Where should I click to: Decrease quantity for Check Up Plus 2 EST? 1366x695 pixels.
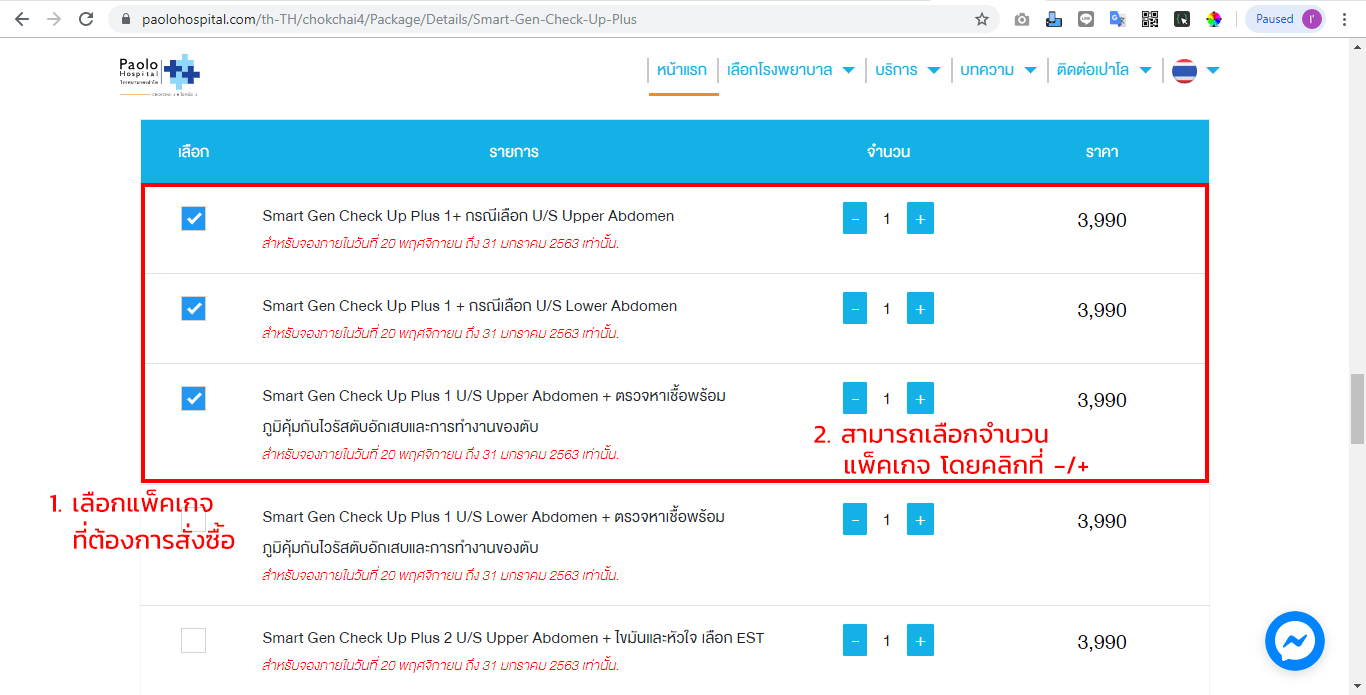pyautogui.click(x=855, y=640)
